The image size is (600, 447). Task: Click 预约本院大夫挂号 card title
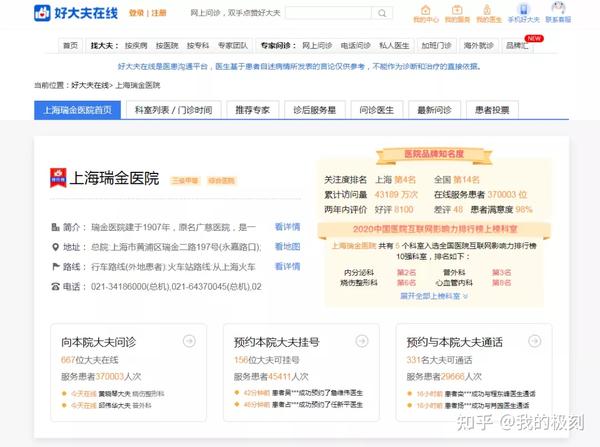(276, 342)
